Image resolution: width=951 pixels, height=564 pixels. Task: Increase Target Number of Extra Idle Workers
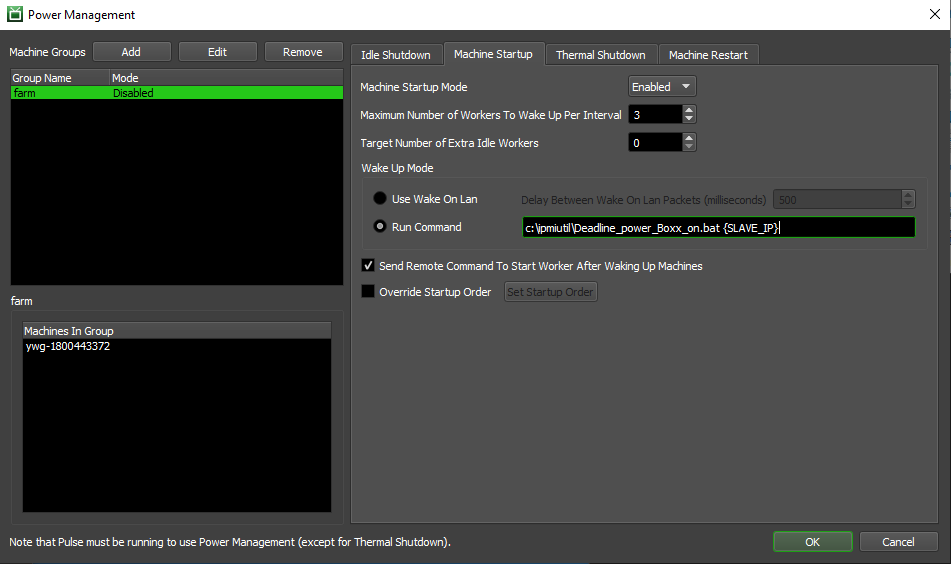[688, 138]
